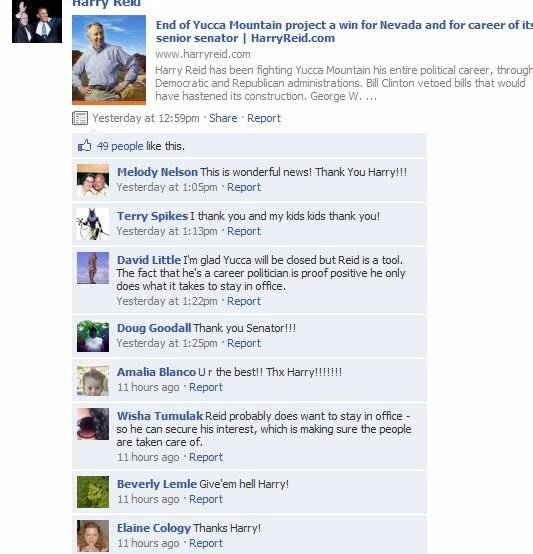Report Doug Goodall's comment
Image resolution: width=533 pixels, height=554 pixels.
tap(244, 343)
